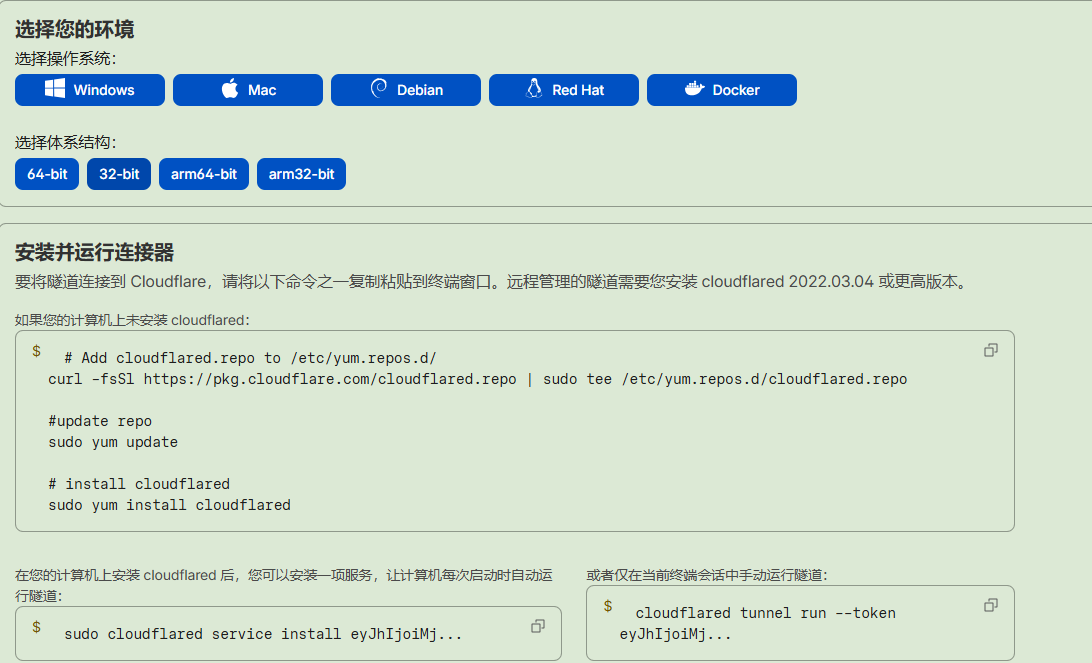Click the Red Hat penguin icon

pyautogui.click(x=534, y=88)
